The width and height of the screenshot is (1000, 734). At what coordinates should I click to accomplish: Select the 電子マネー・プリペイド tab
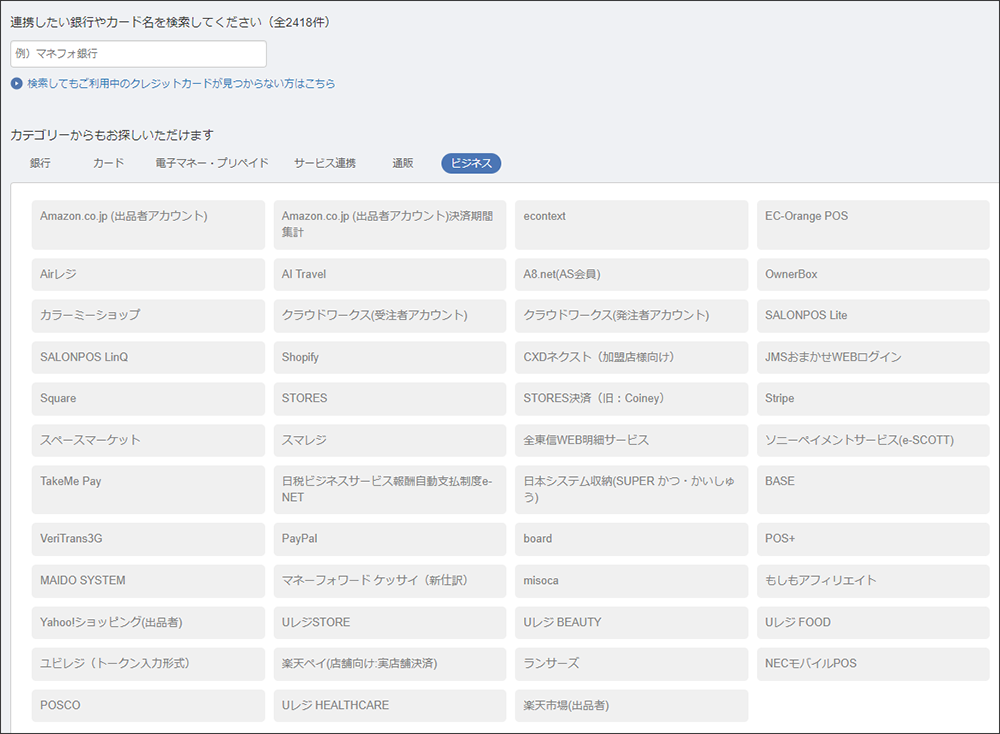(212, 163)
